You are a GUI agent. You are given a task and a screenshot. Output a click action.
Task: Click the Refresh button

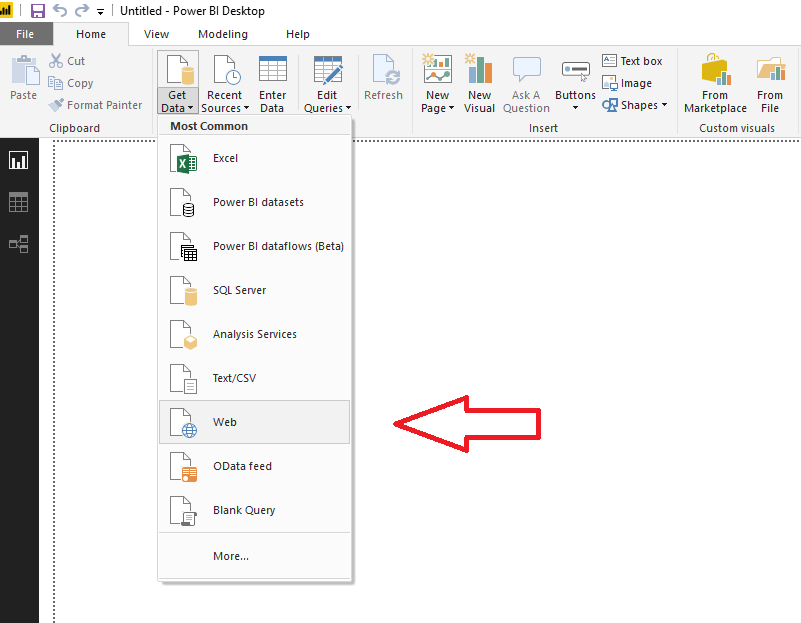(384, 78)
